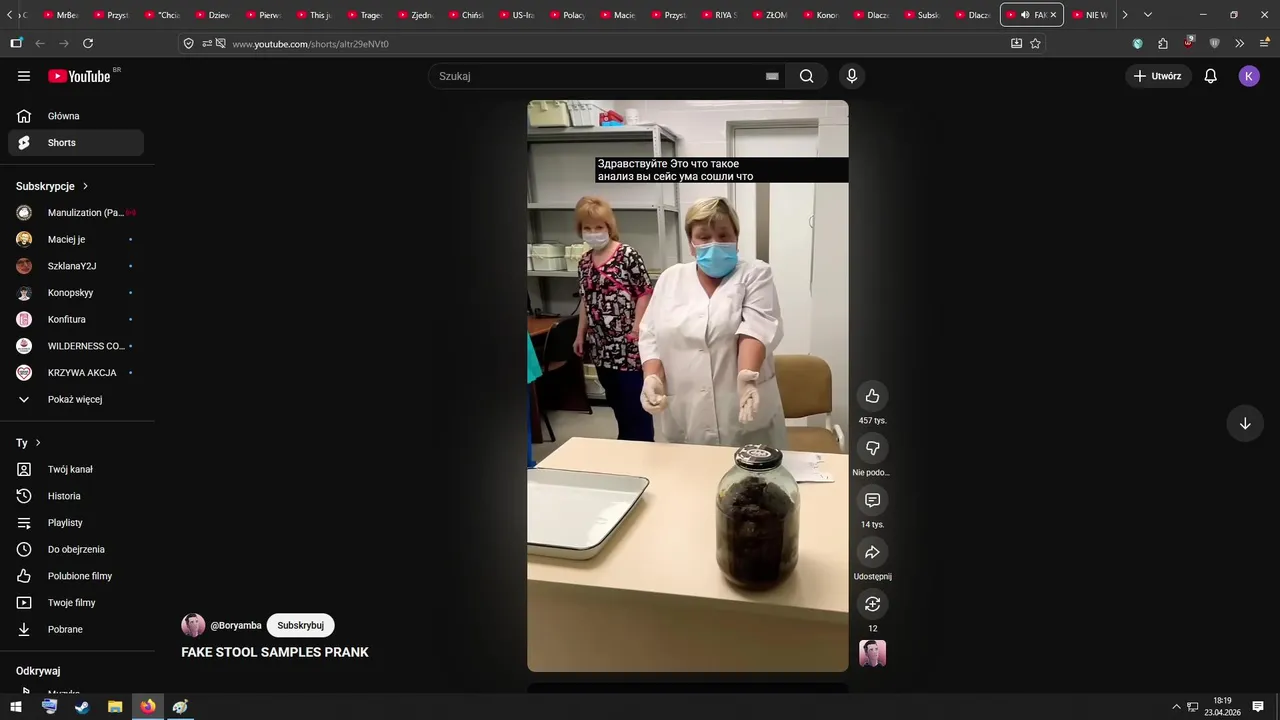Switch to the Pierws browser tab
Image resolution: width=1280 pixels, height=720 pixels.
click(x=264, y=15)
